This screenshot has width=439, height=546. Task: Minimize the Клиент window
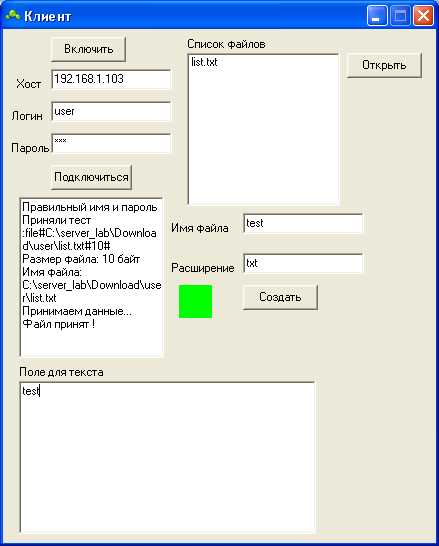pyautogui.click(x=377, y=16)
